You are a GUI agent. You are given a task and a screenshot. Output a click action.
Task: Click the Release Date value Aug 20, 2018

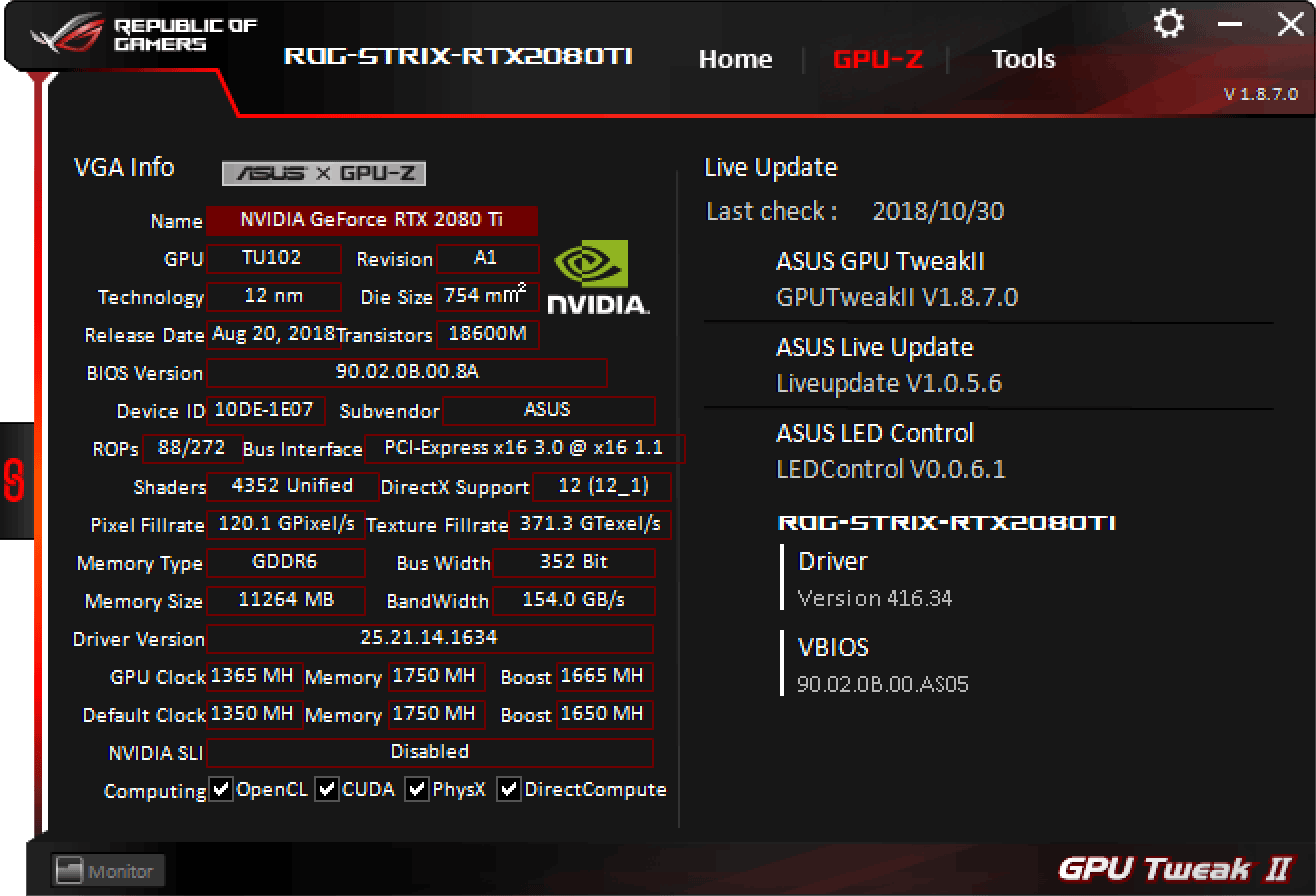point(272,334)
